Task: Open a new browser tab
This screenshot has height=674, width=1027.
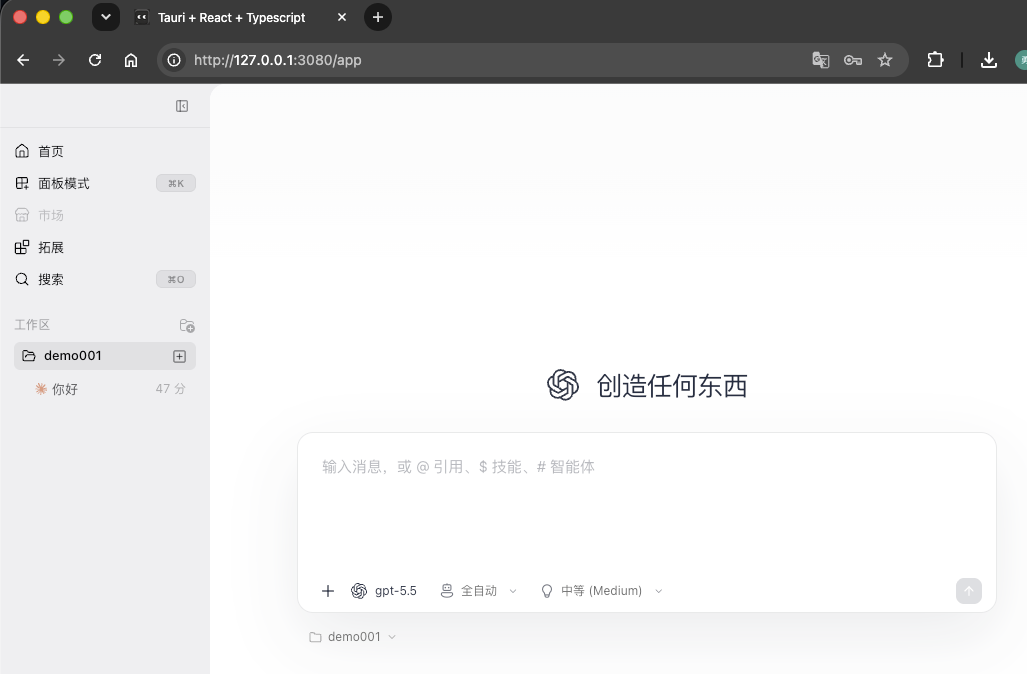Action: click(378, 18)
